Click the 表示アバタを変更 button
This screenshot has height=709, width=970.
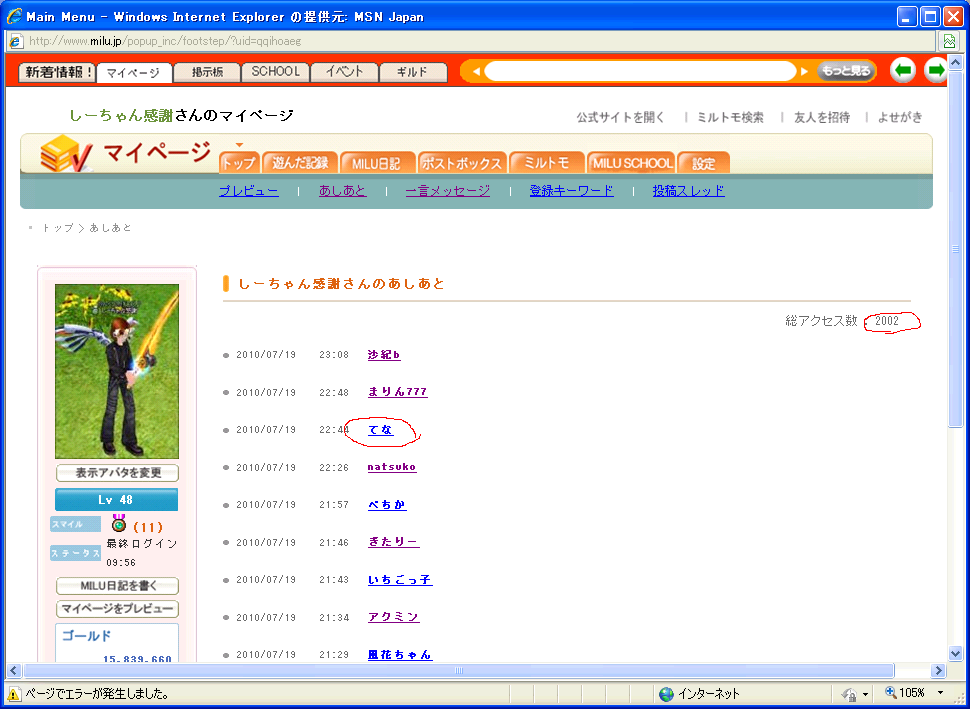(x=117, y=473)
